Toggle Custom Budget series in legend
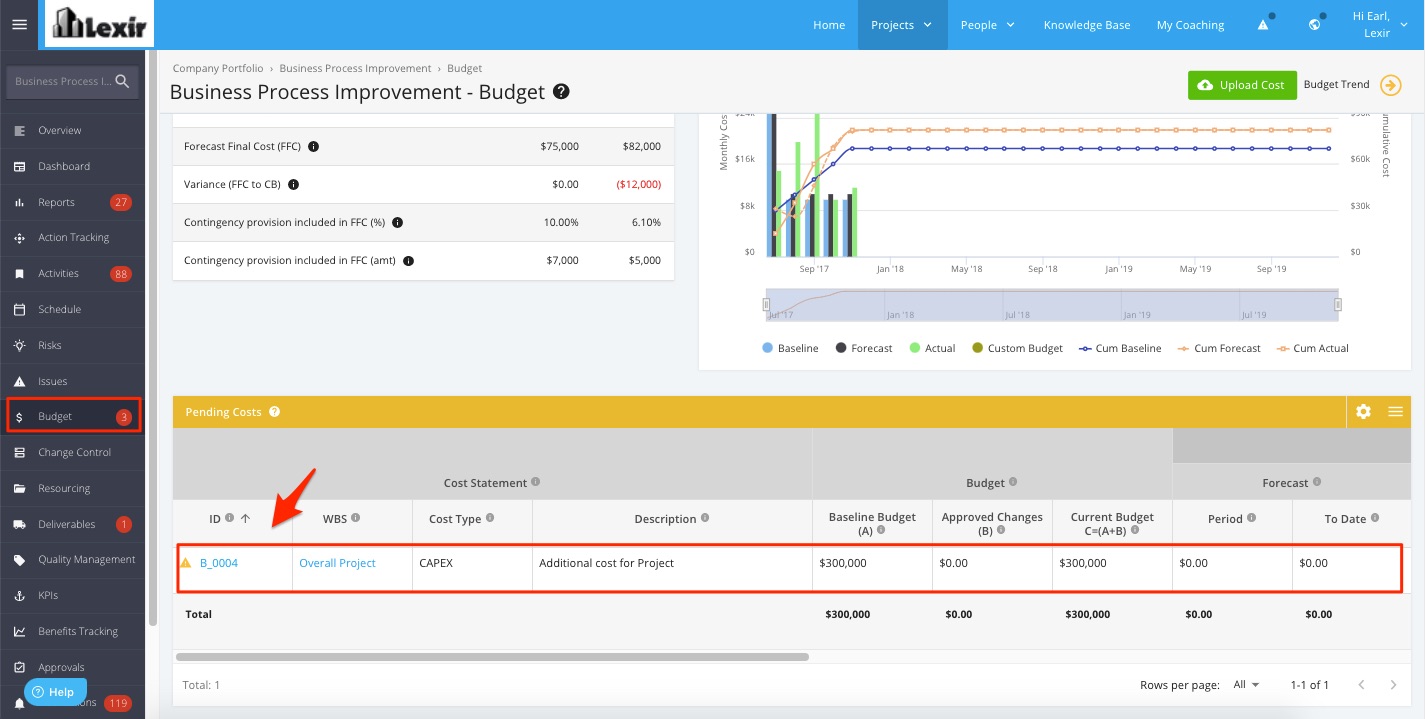Viewport: 1425px width, 719px height. point(1017,348)
